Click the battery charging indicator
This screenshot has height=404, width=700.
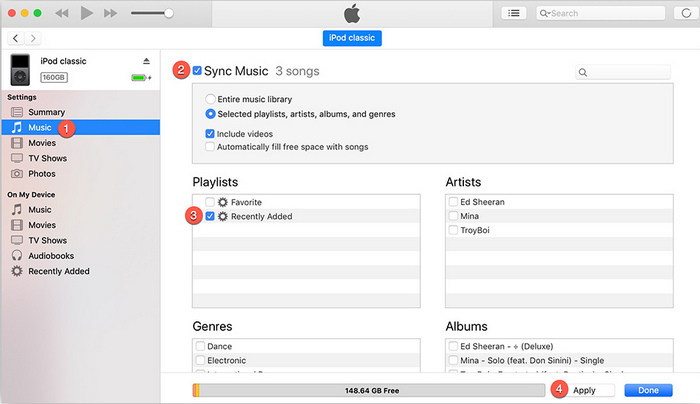point(141,78)
